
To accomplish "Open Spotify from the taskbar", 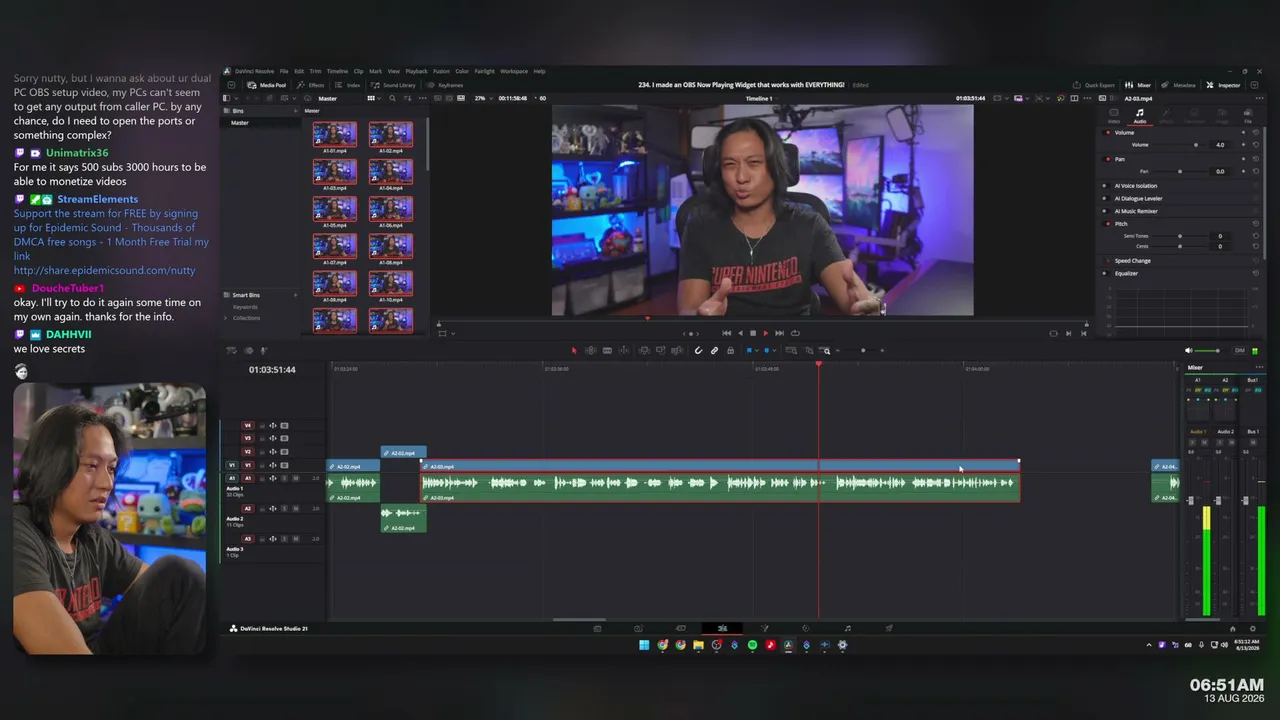I will point(752,645).
